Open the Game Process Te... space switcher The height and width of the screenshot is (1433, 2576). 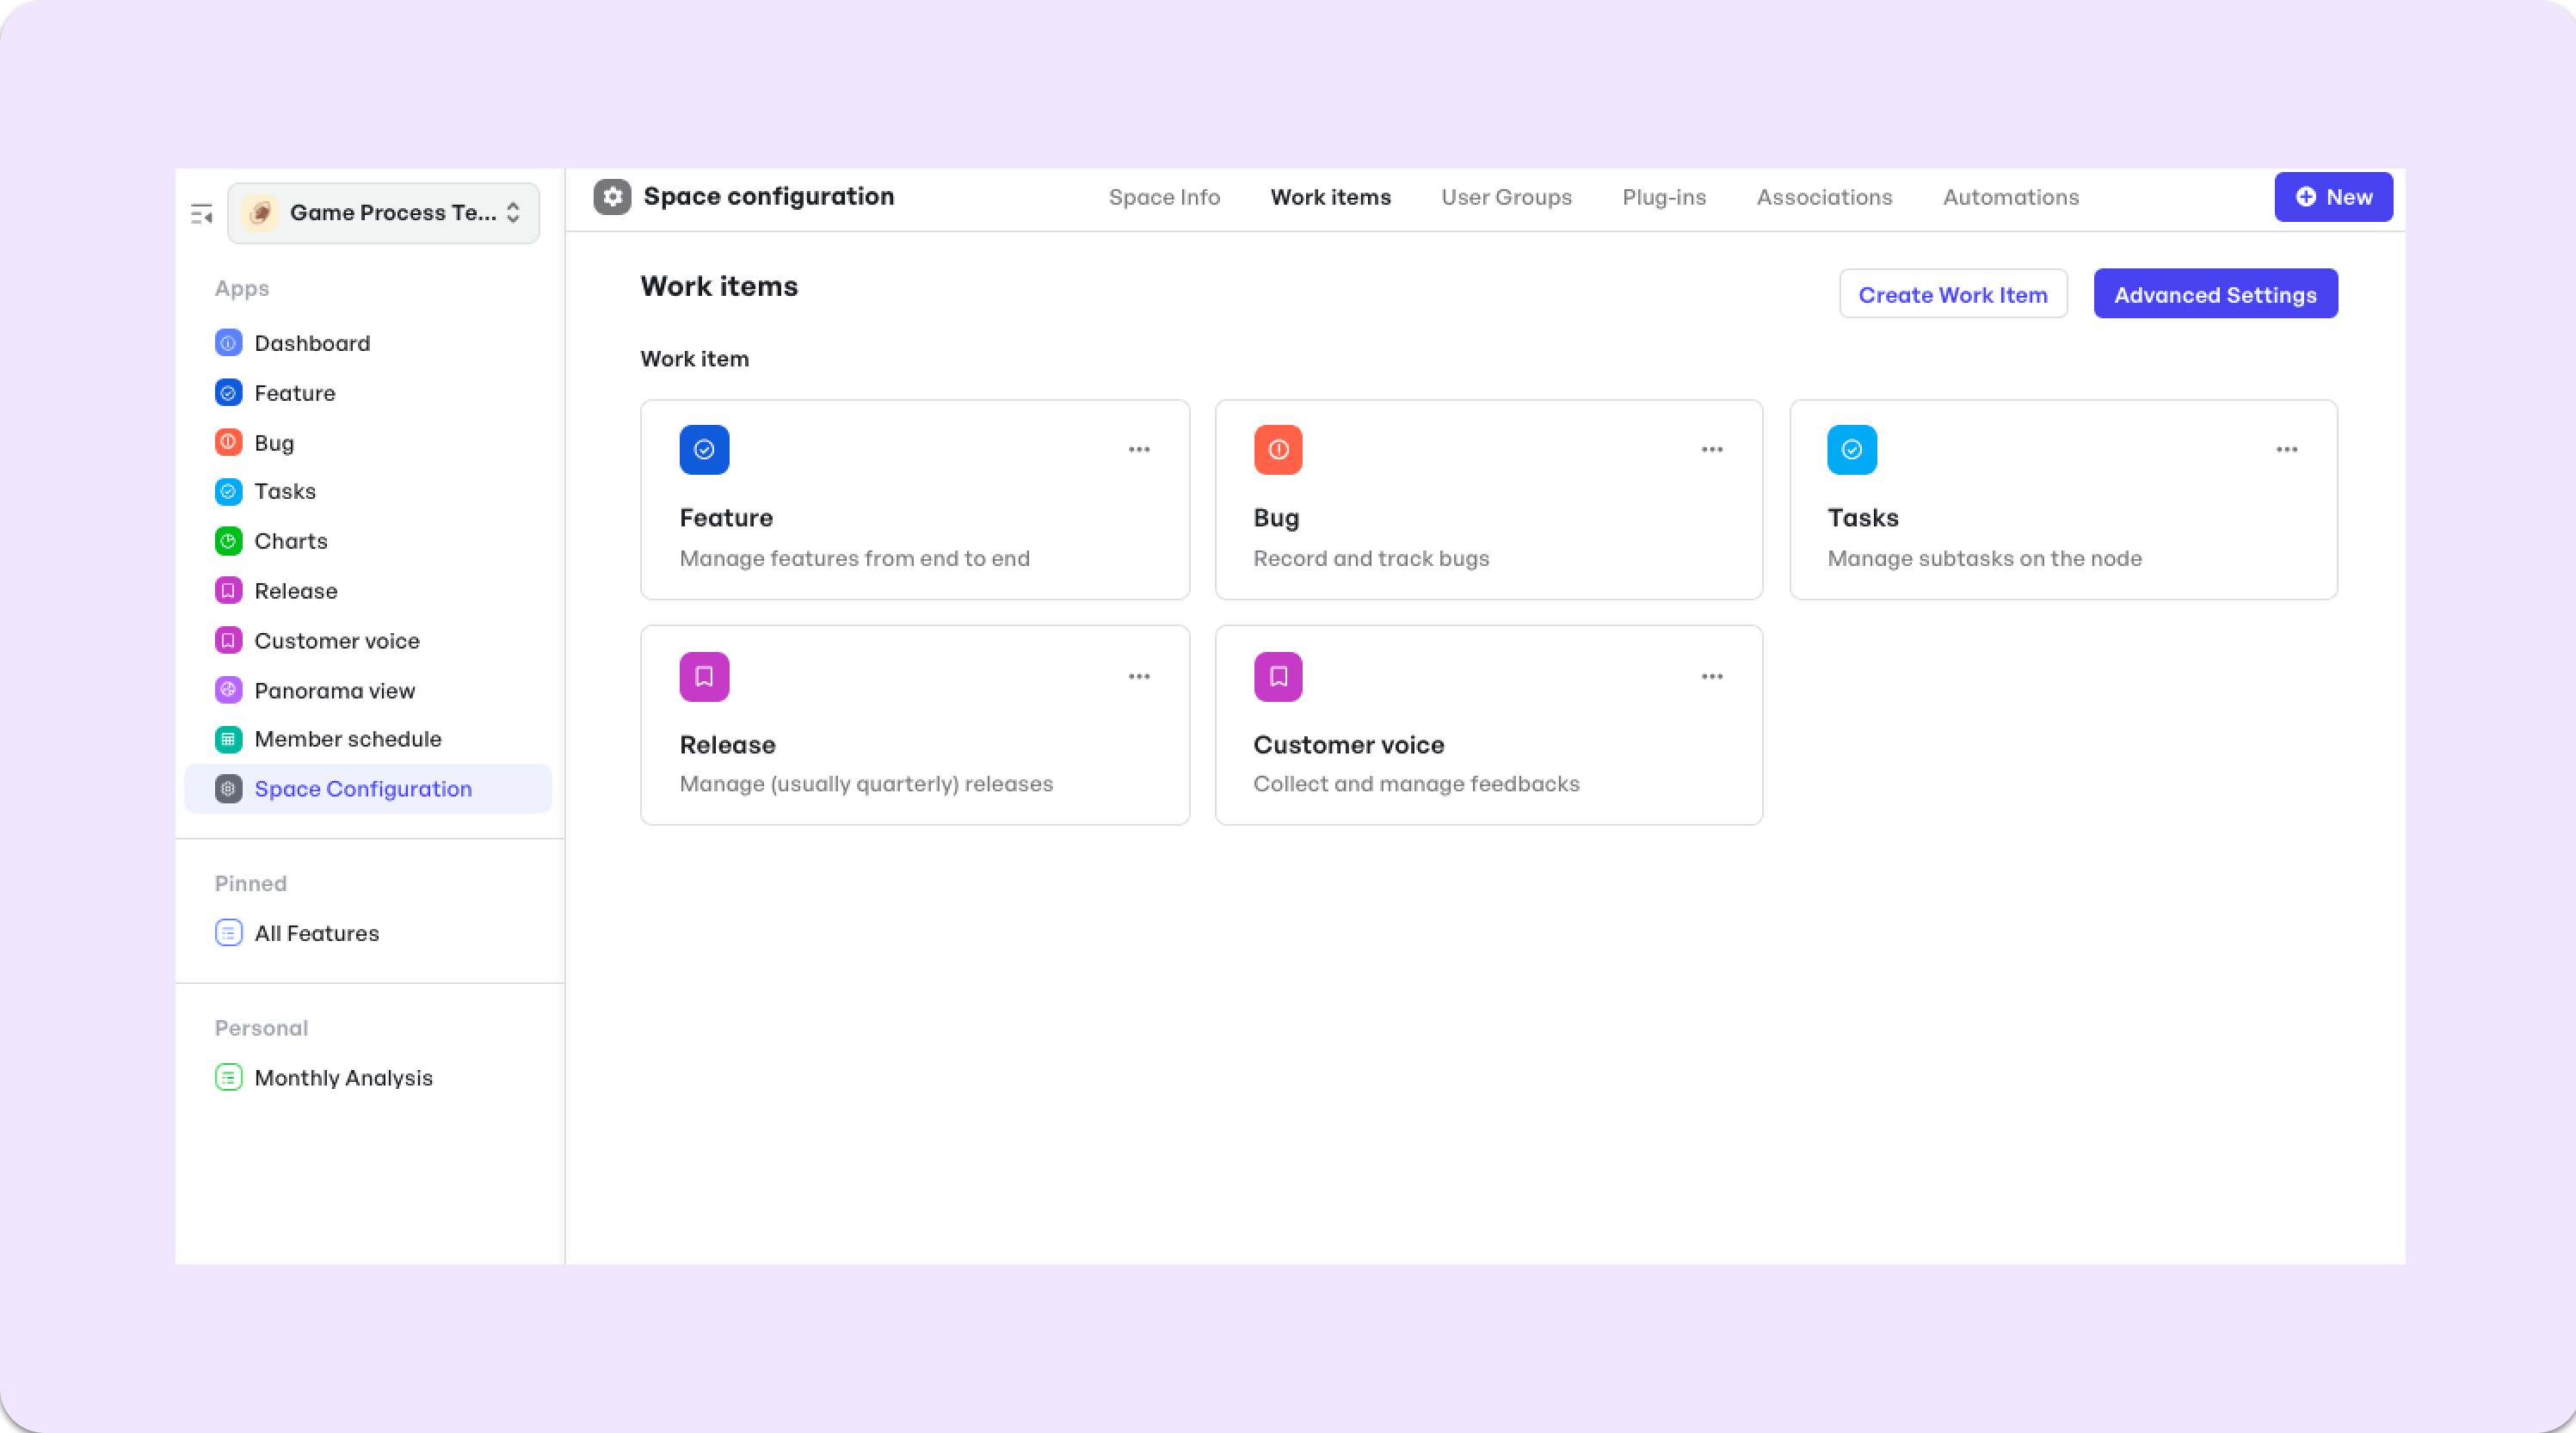(x=383, y=213)
